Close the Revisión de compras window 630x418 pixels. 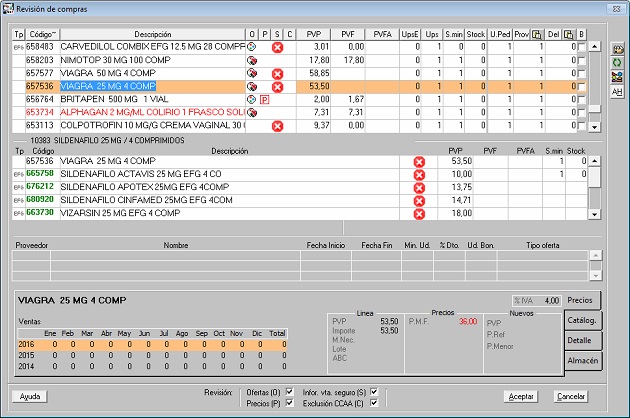click(x=616, y=8)
